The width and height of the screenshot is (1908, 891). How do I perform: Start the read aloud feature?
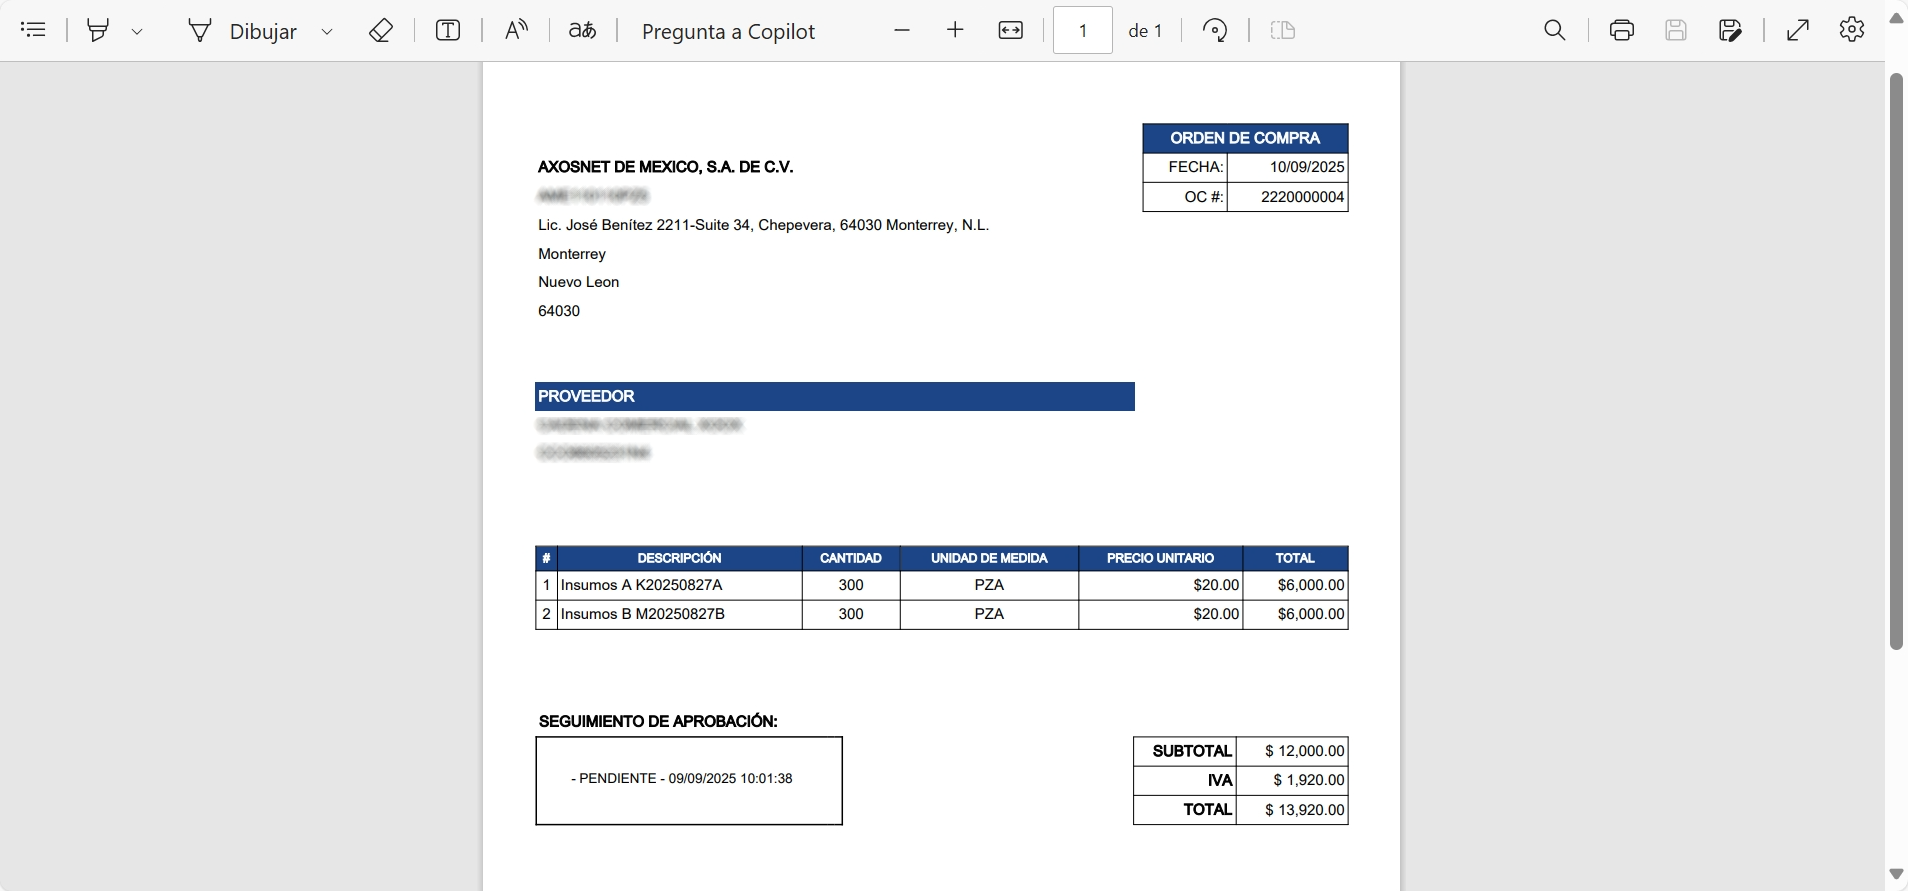516,30
